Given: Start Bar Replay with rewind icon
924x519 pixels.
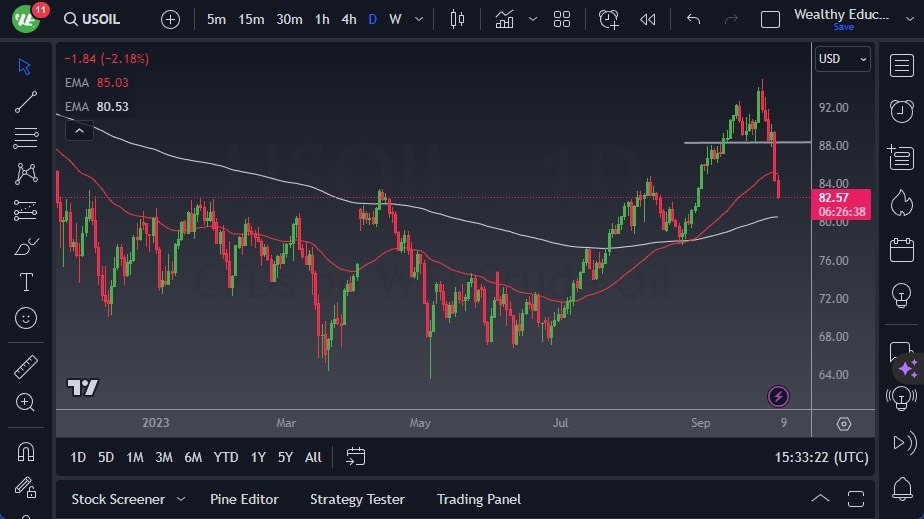Looking at the screenshot, I should coord(648,19).
